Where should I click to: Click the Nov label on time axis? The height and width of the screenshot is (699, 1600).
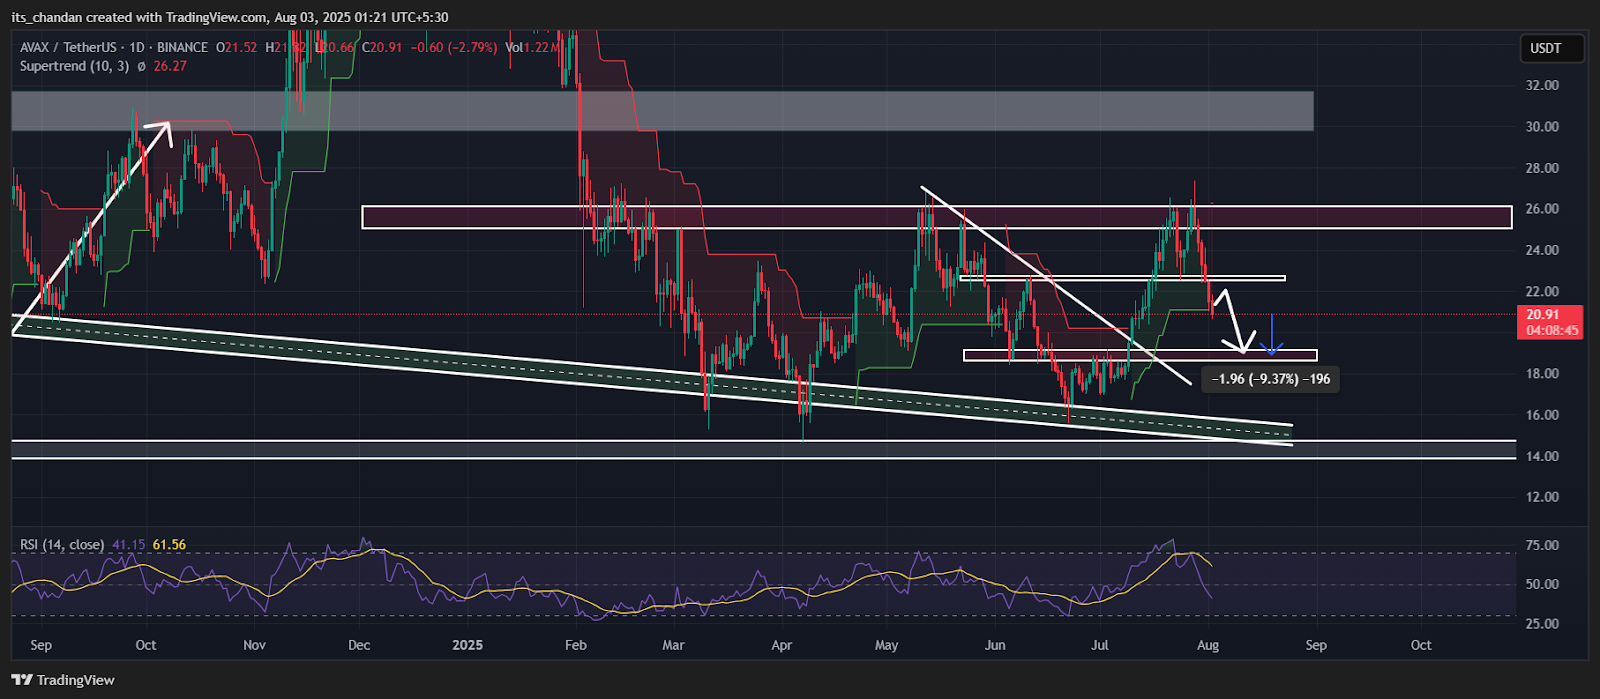(255, 645)
